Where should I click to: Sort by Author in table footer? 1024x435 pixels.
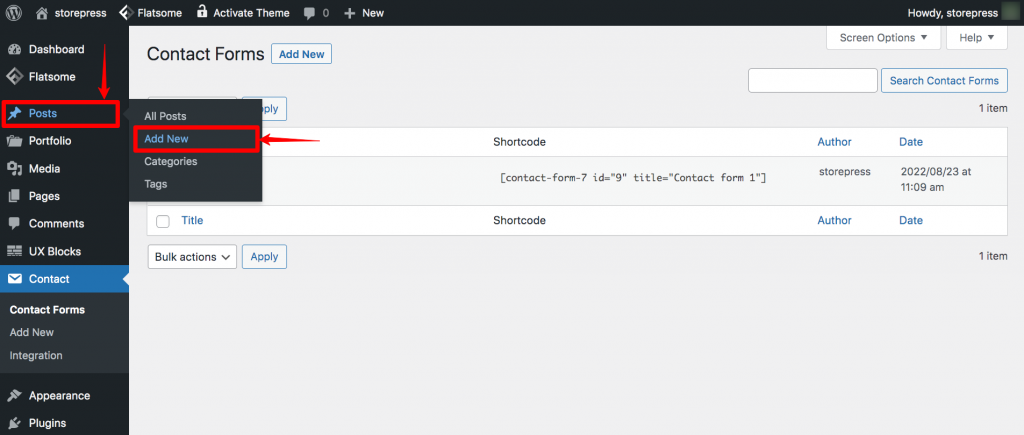click(835, 221)
